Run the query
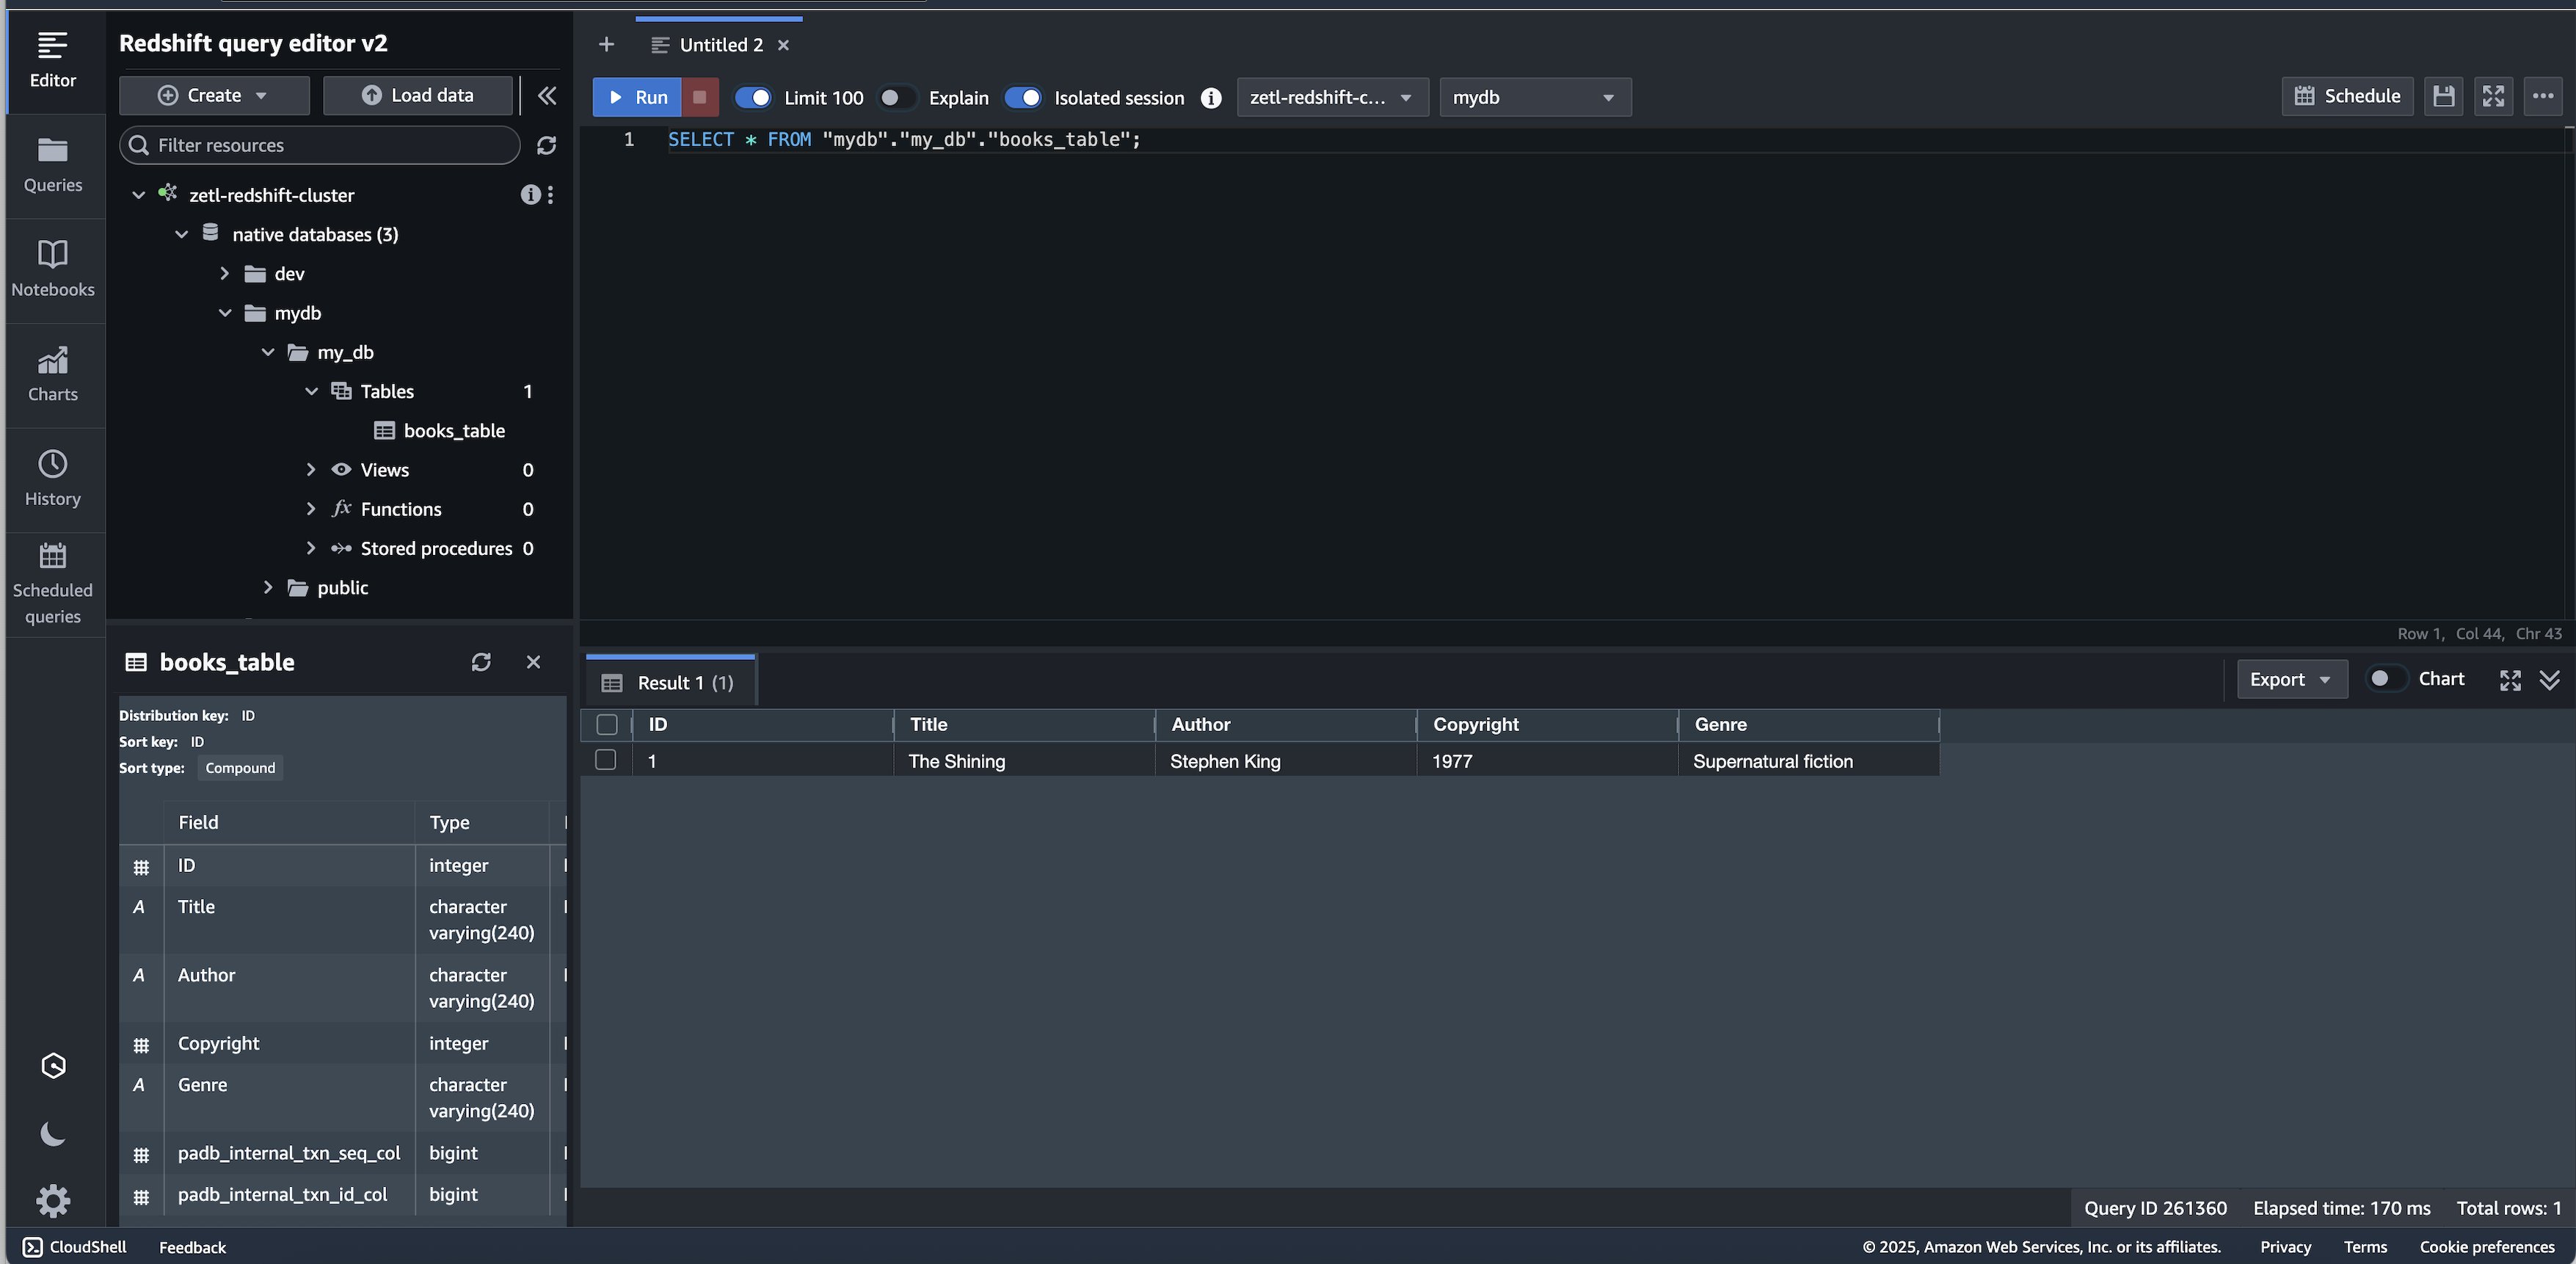Viewport: 2576px width, 1264px height. pyautogui.click(x=637, y=97)
